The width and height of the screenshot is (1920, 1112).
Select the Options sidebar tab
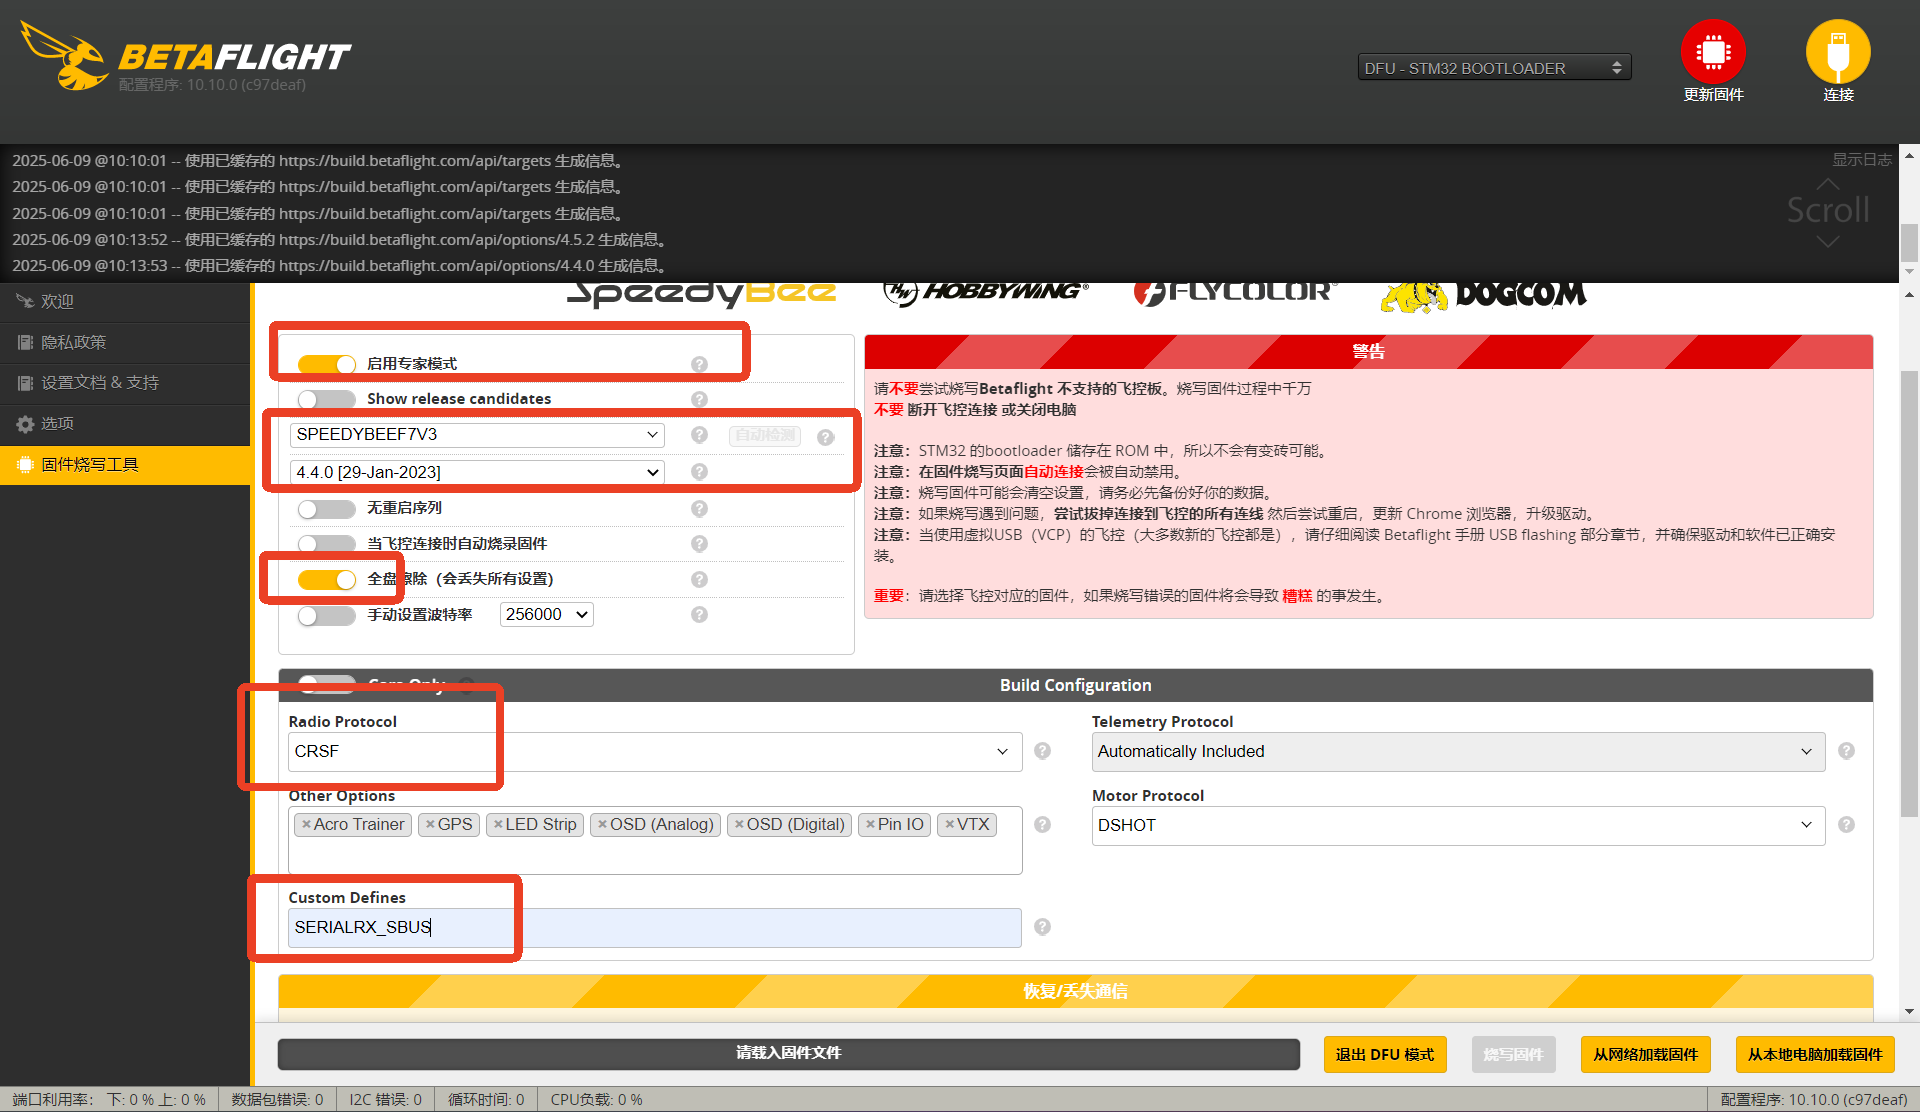(57, 424)
